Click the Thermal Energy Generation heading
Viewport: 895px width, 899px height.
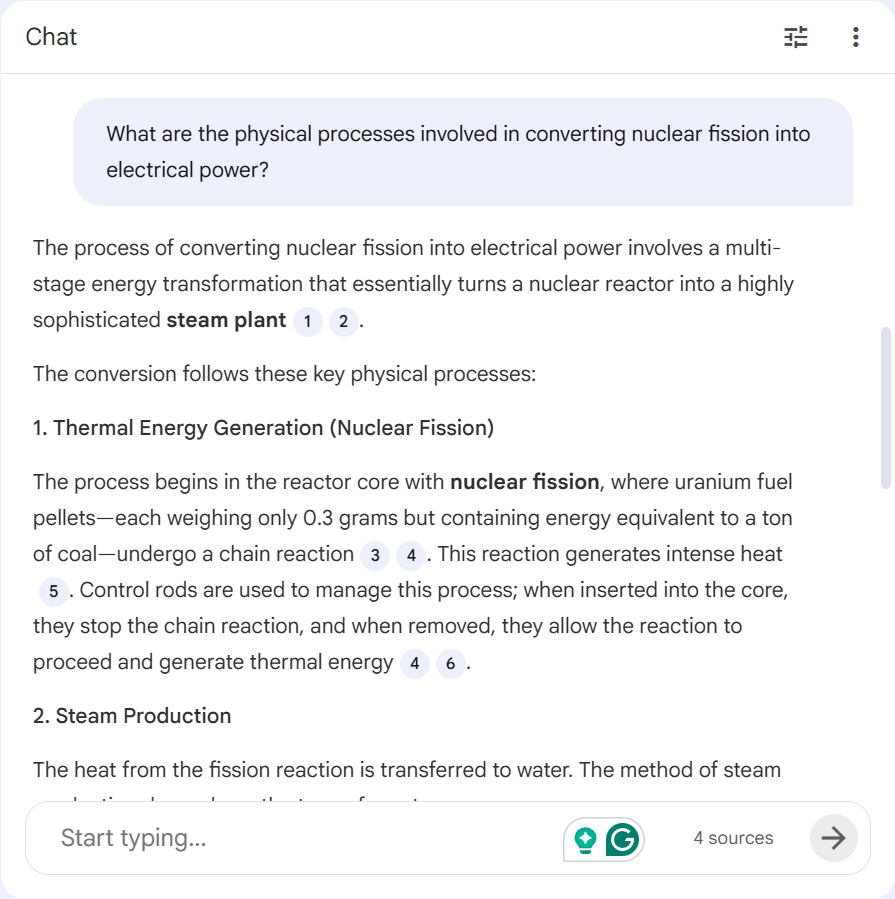point(263,428)
